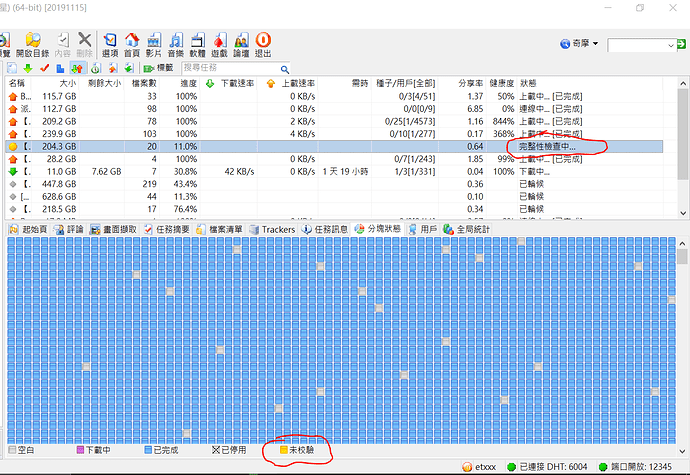This screenshot has height=475, width=690.
Task: Expand the top-right search combo box arrow
Action: click(671, 45)
